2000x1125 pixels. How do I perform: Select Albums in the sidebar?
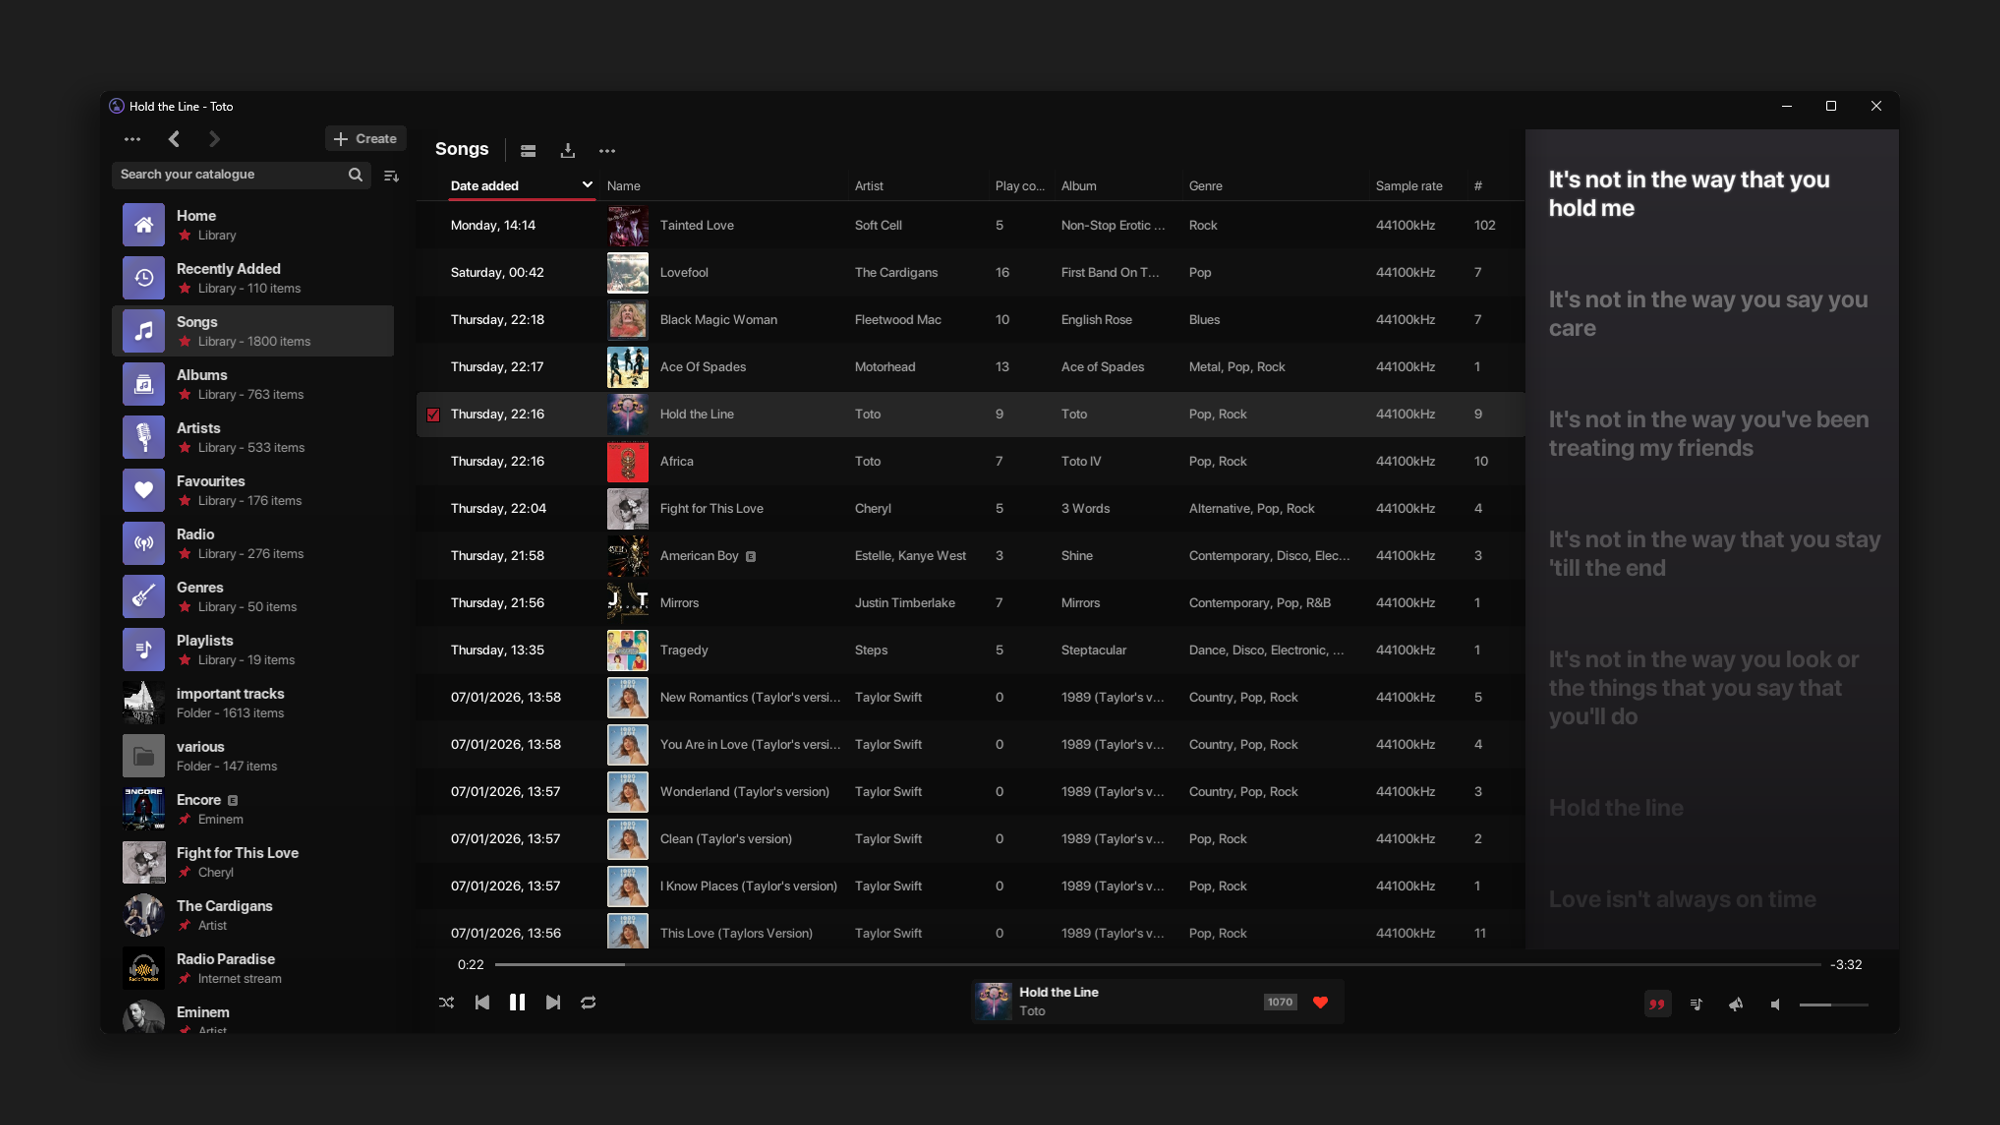click(x=253, y=384)
